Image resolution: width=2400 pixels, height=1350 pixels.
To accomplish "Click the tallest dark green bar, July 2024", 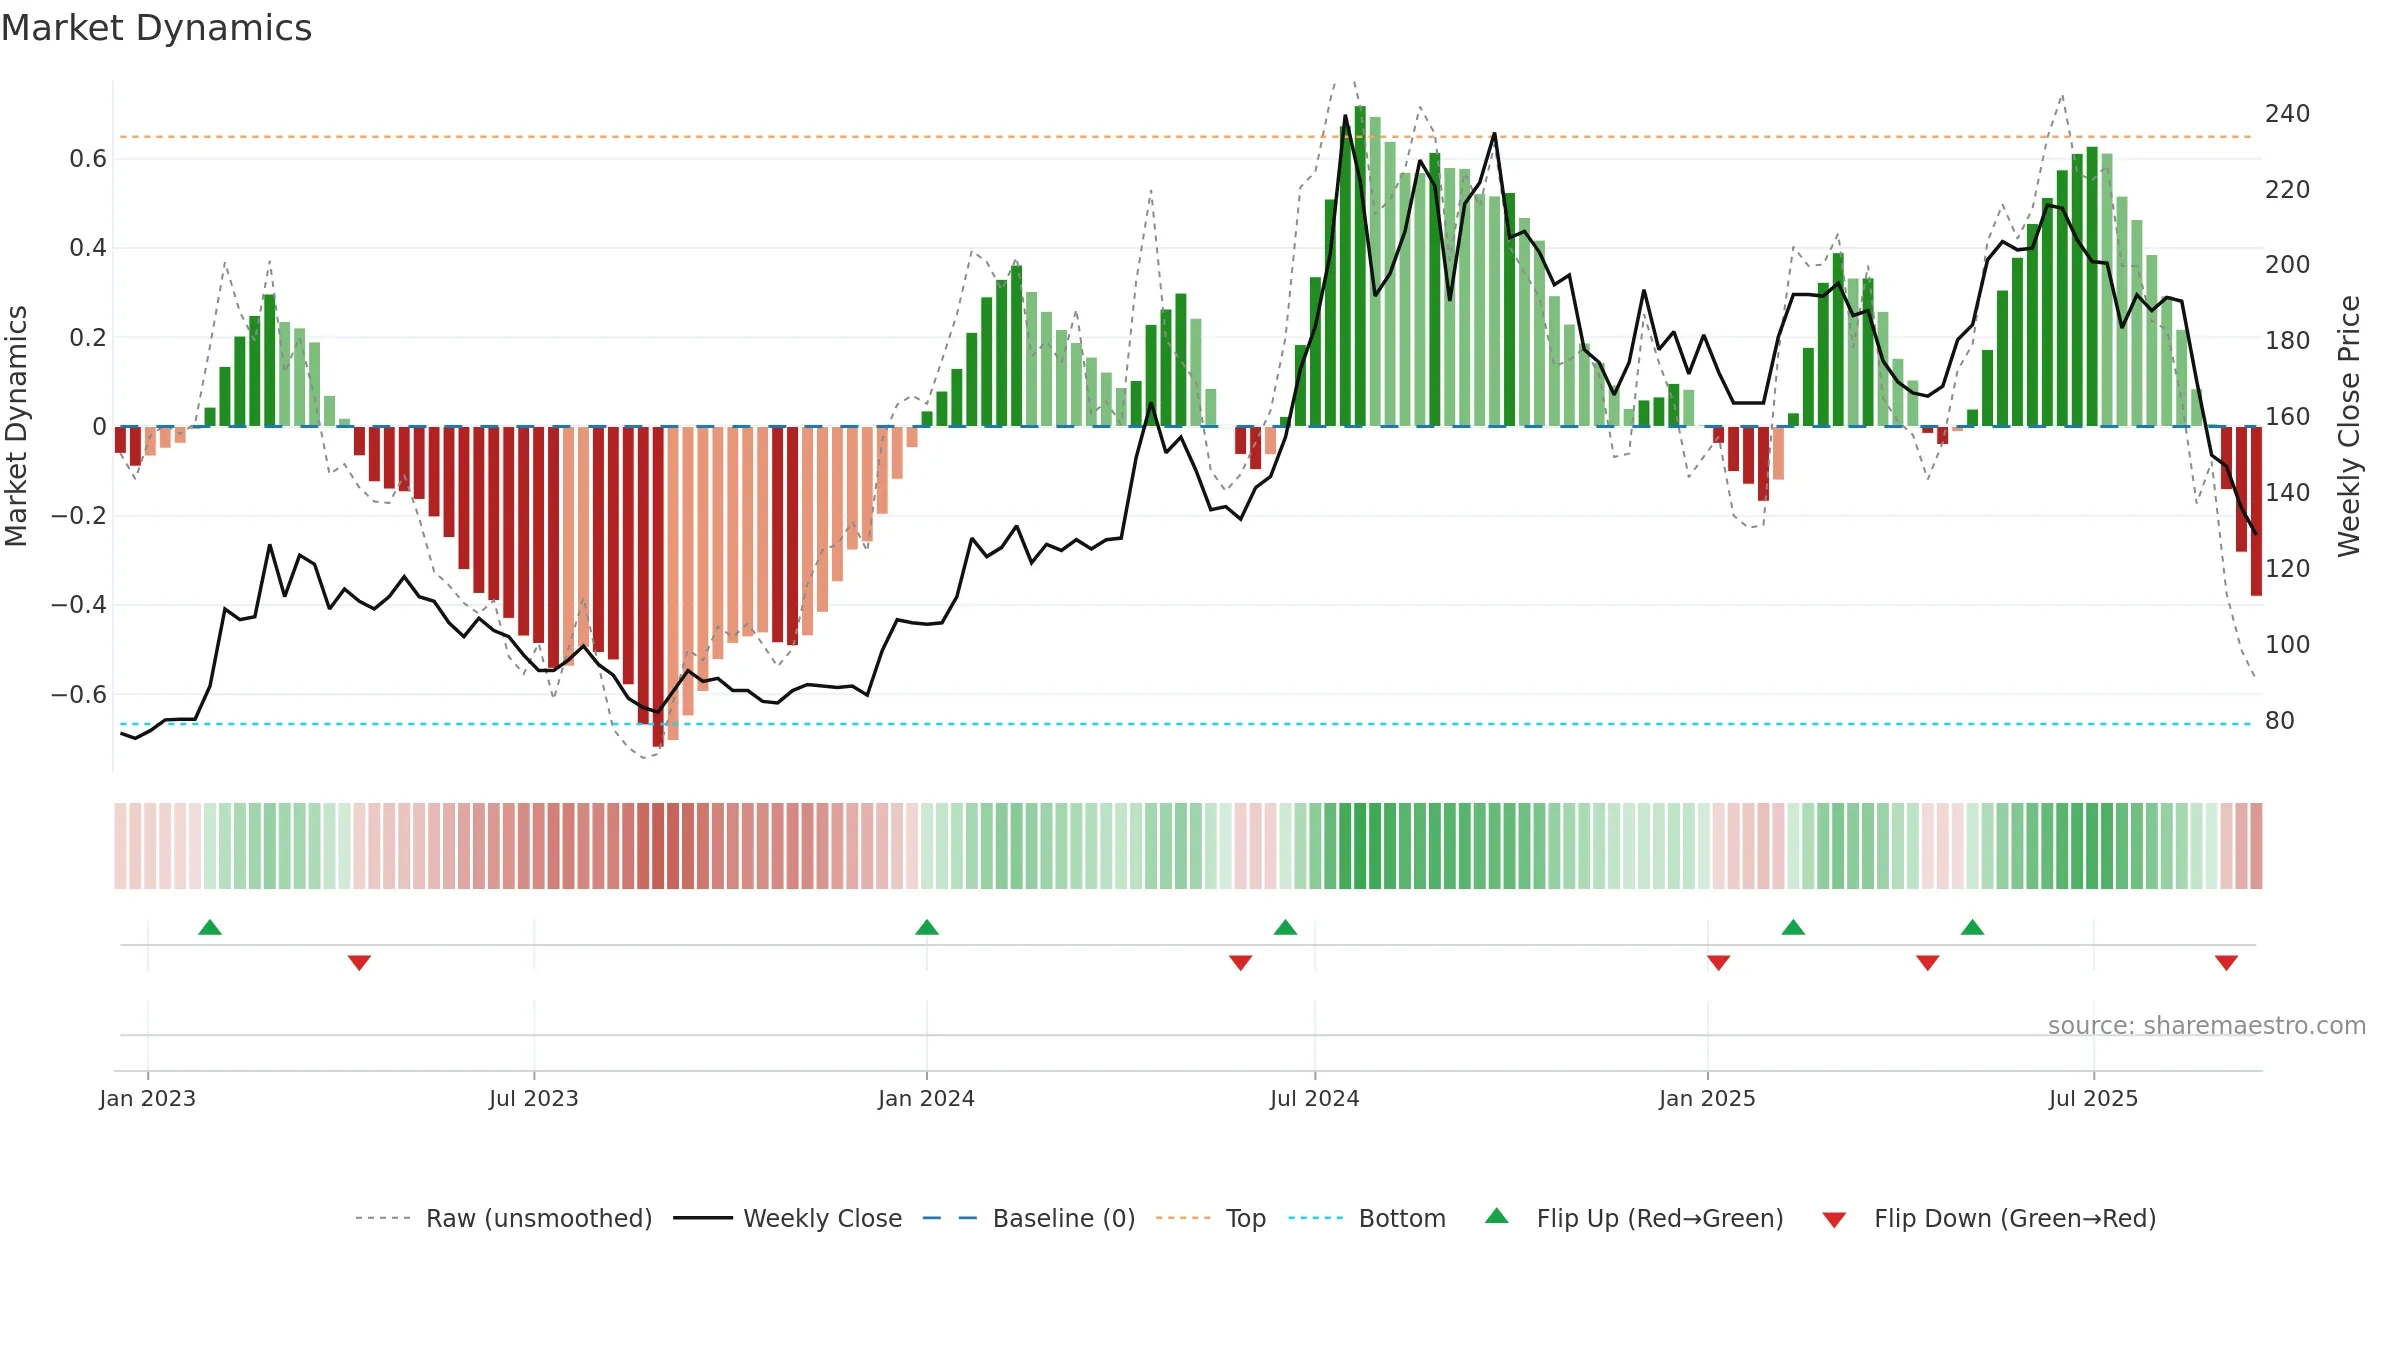I will click(1360, 266).
